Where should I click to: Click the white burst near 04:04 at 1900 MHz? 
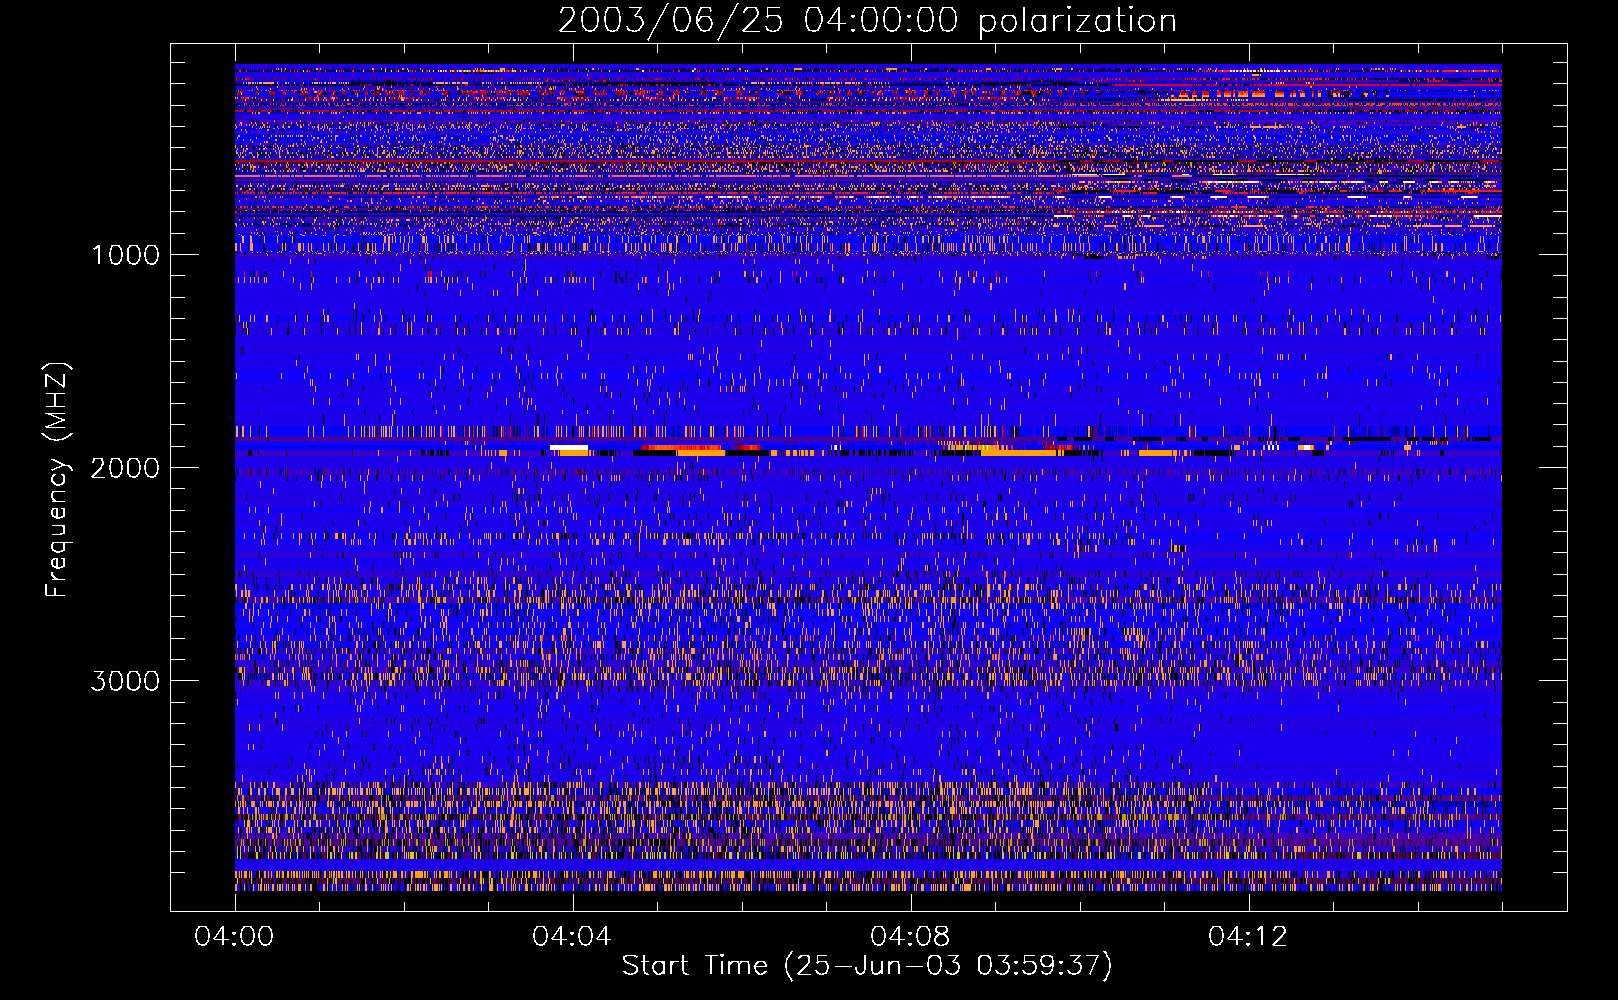pos(569,448)
